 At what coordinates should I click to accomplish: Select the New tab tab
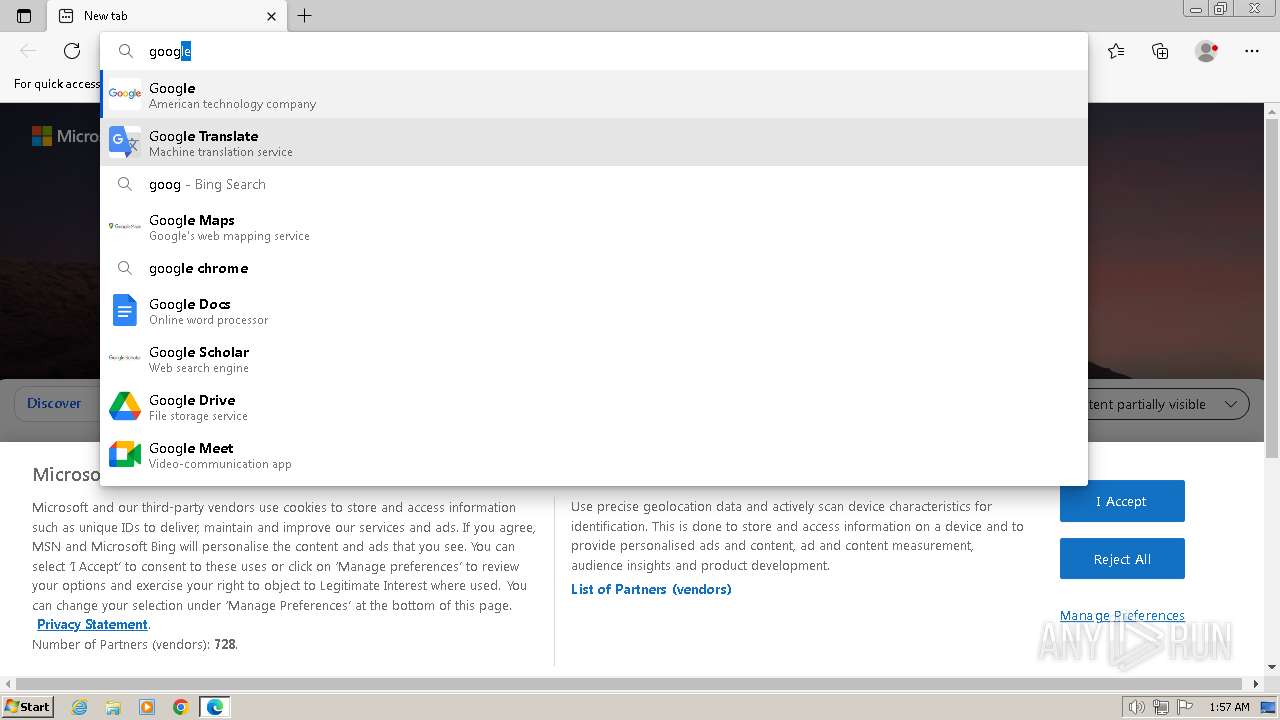[168, 16]
